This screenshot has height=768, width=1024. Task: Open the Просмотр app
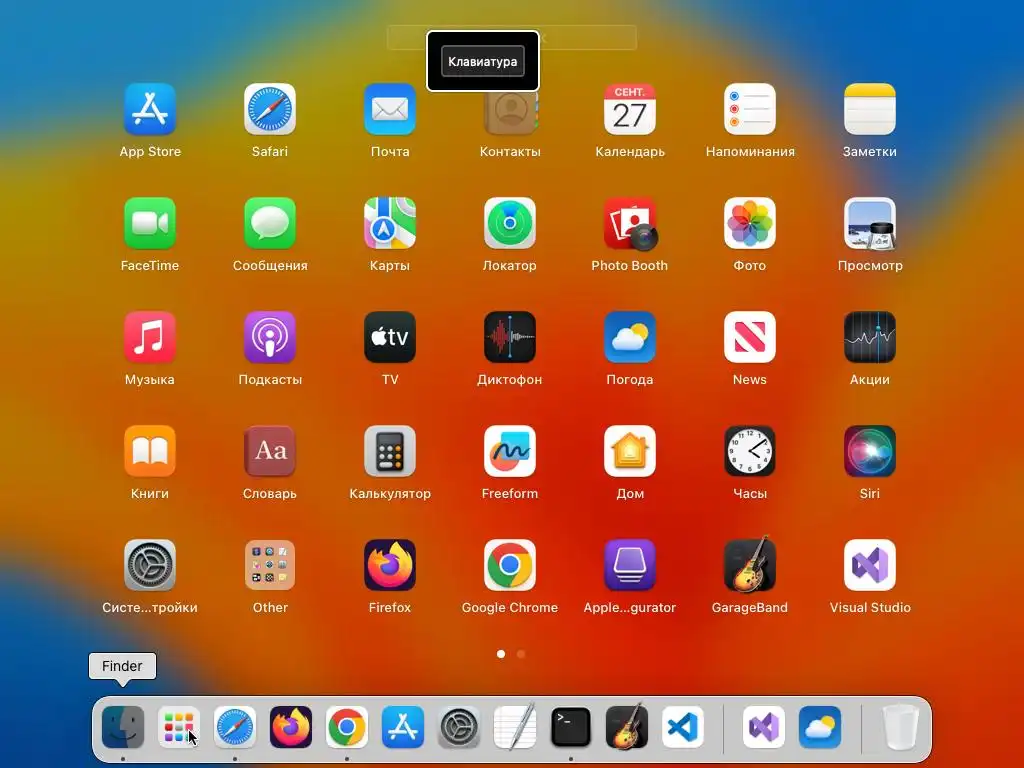pyautogui.click(x=870, y=223)
